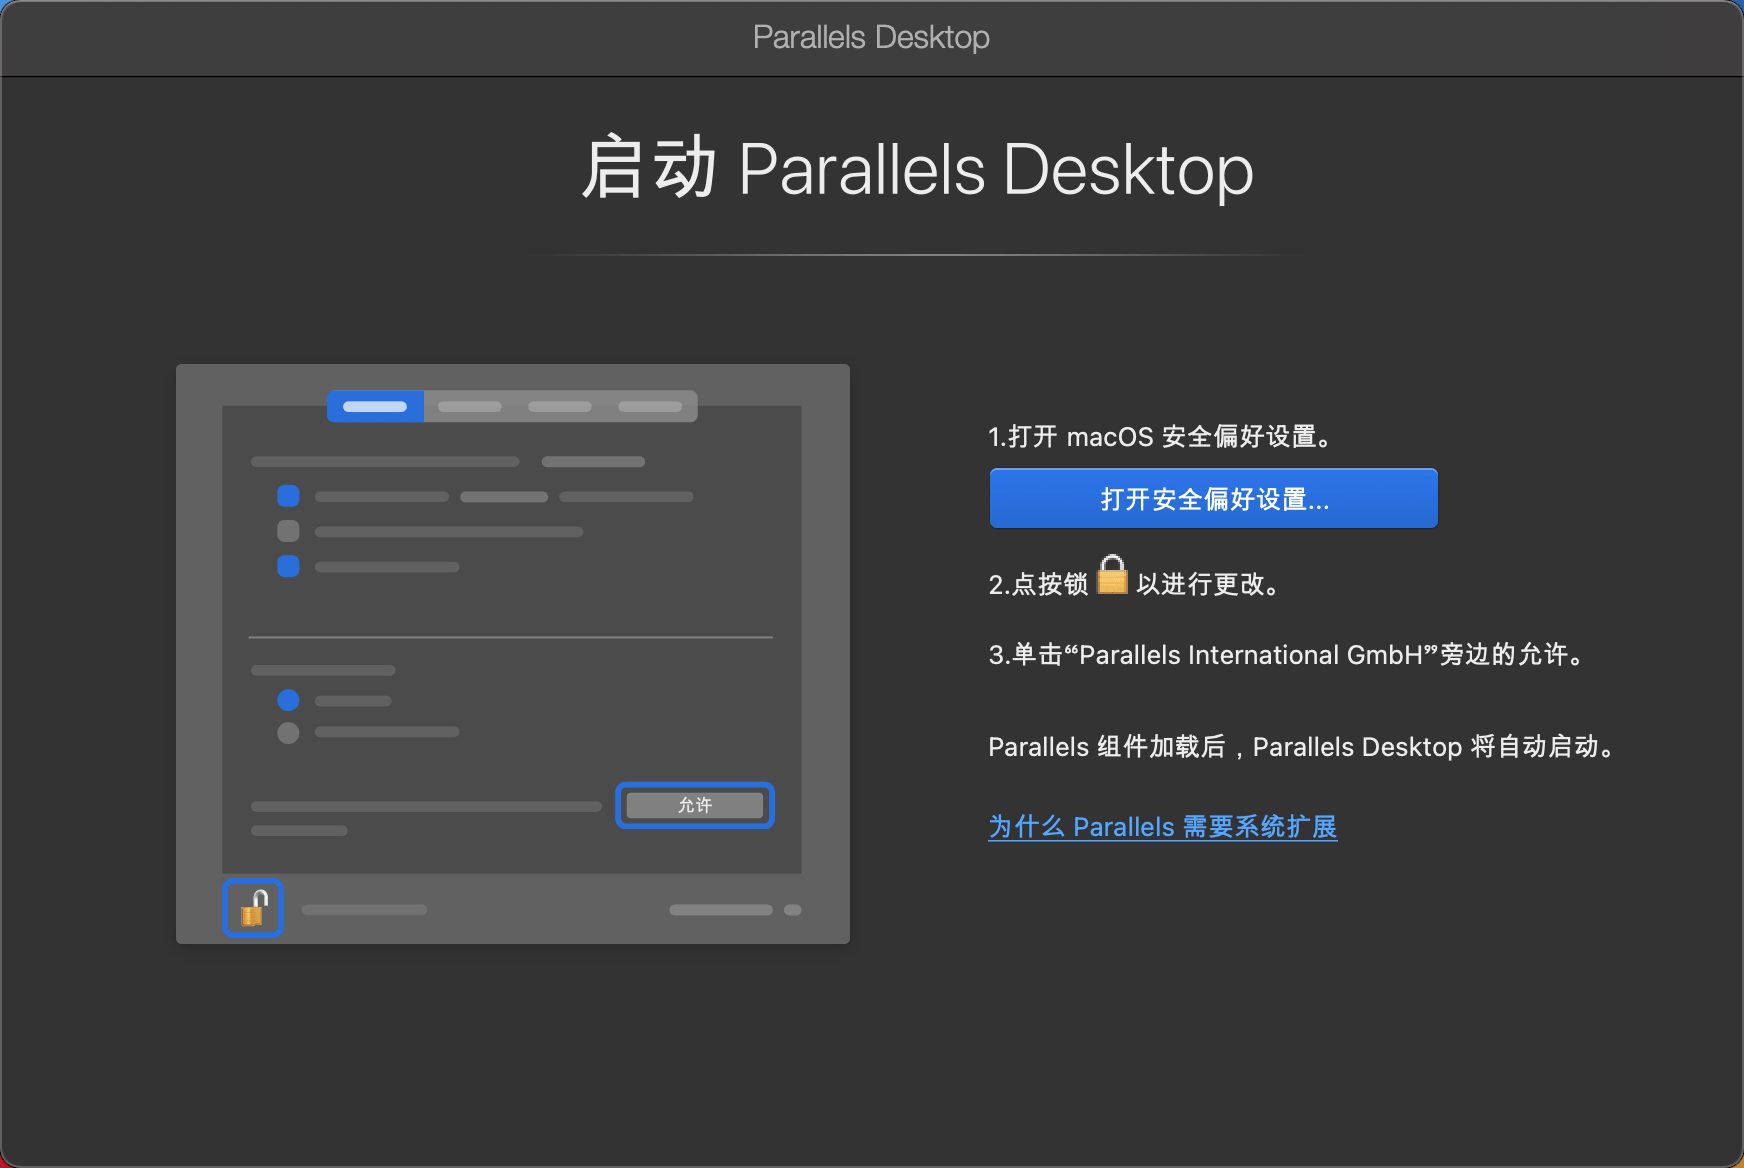Toggle the gray unchecked checkbox in the illustration
1744x1168 pixels.
(x=288, y=531)
